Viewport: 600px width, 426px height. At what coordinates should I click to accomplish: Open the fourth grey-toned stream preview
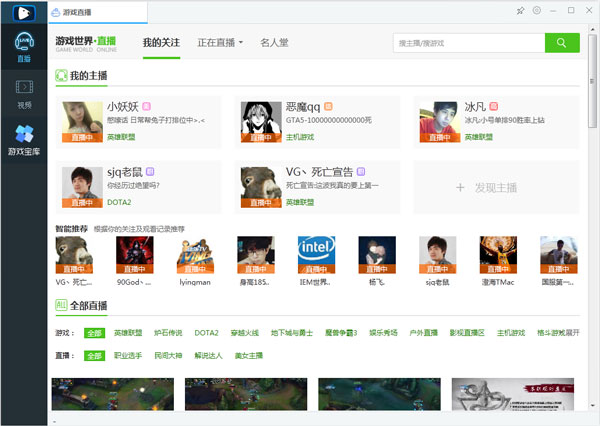click(513, 394)
